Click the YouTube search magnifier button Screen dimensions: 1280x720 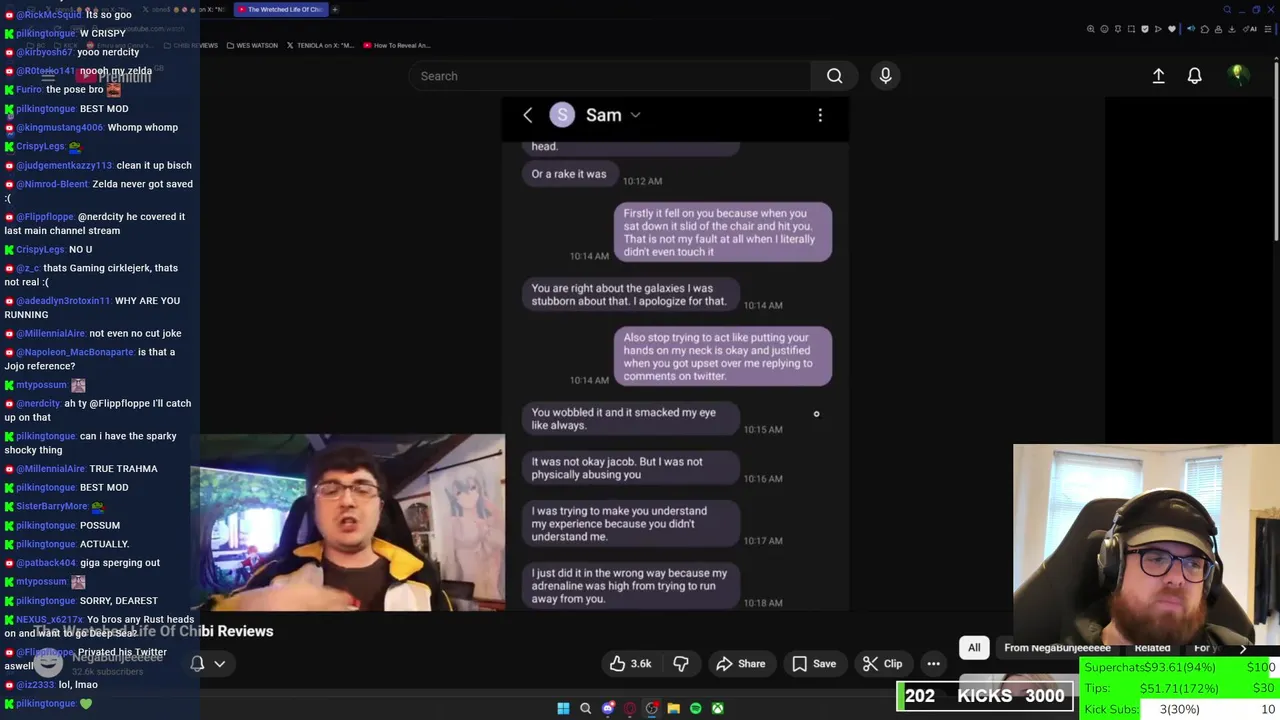[x=834, y=76]
